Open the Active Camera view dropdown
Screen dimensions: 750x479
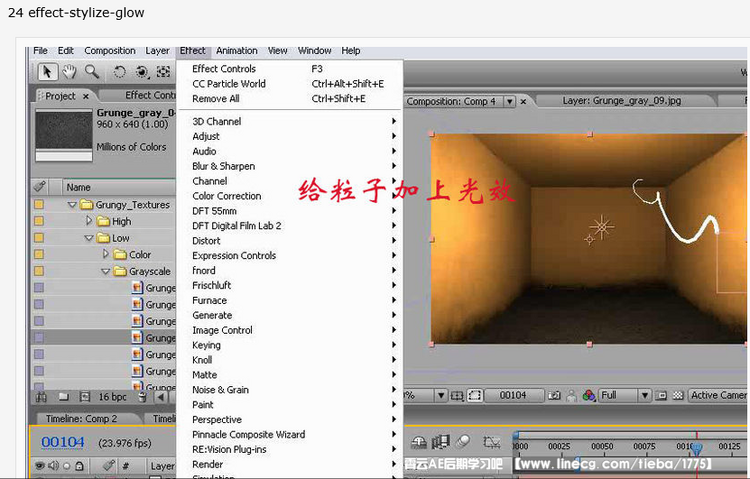tap(717, 395)
